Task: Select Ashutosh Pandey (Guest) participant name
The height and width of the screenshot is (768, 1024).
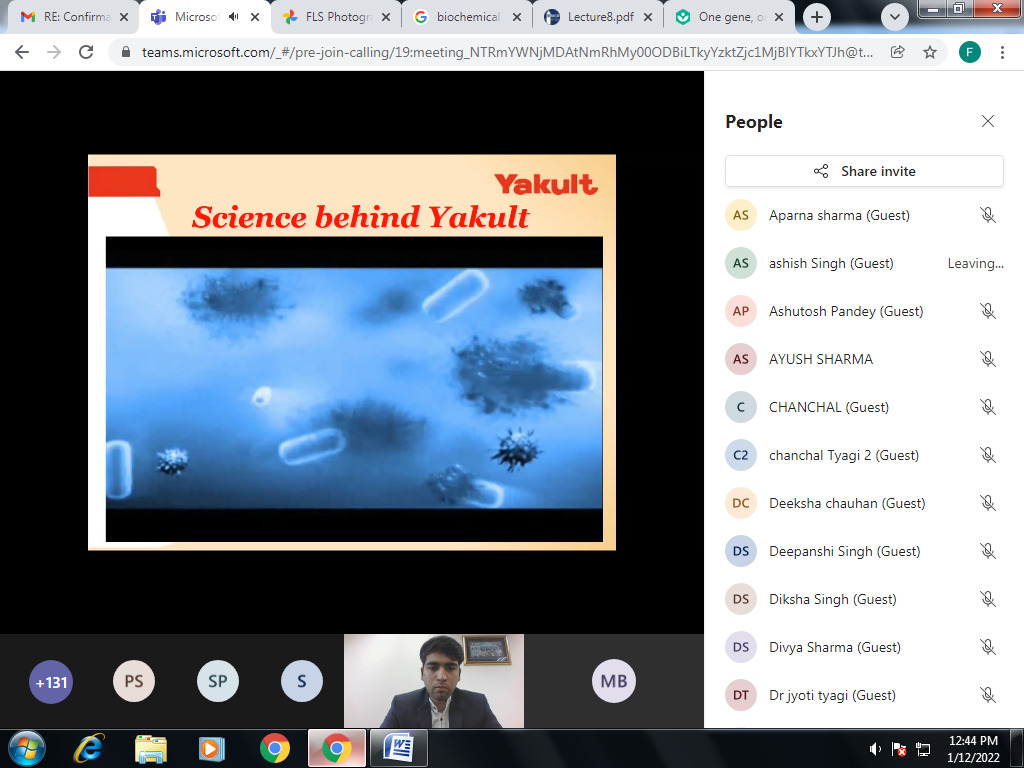Action: (846, 311)
